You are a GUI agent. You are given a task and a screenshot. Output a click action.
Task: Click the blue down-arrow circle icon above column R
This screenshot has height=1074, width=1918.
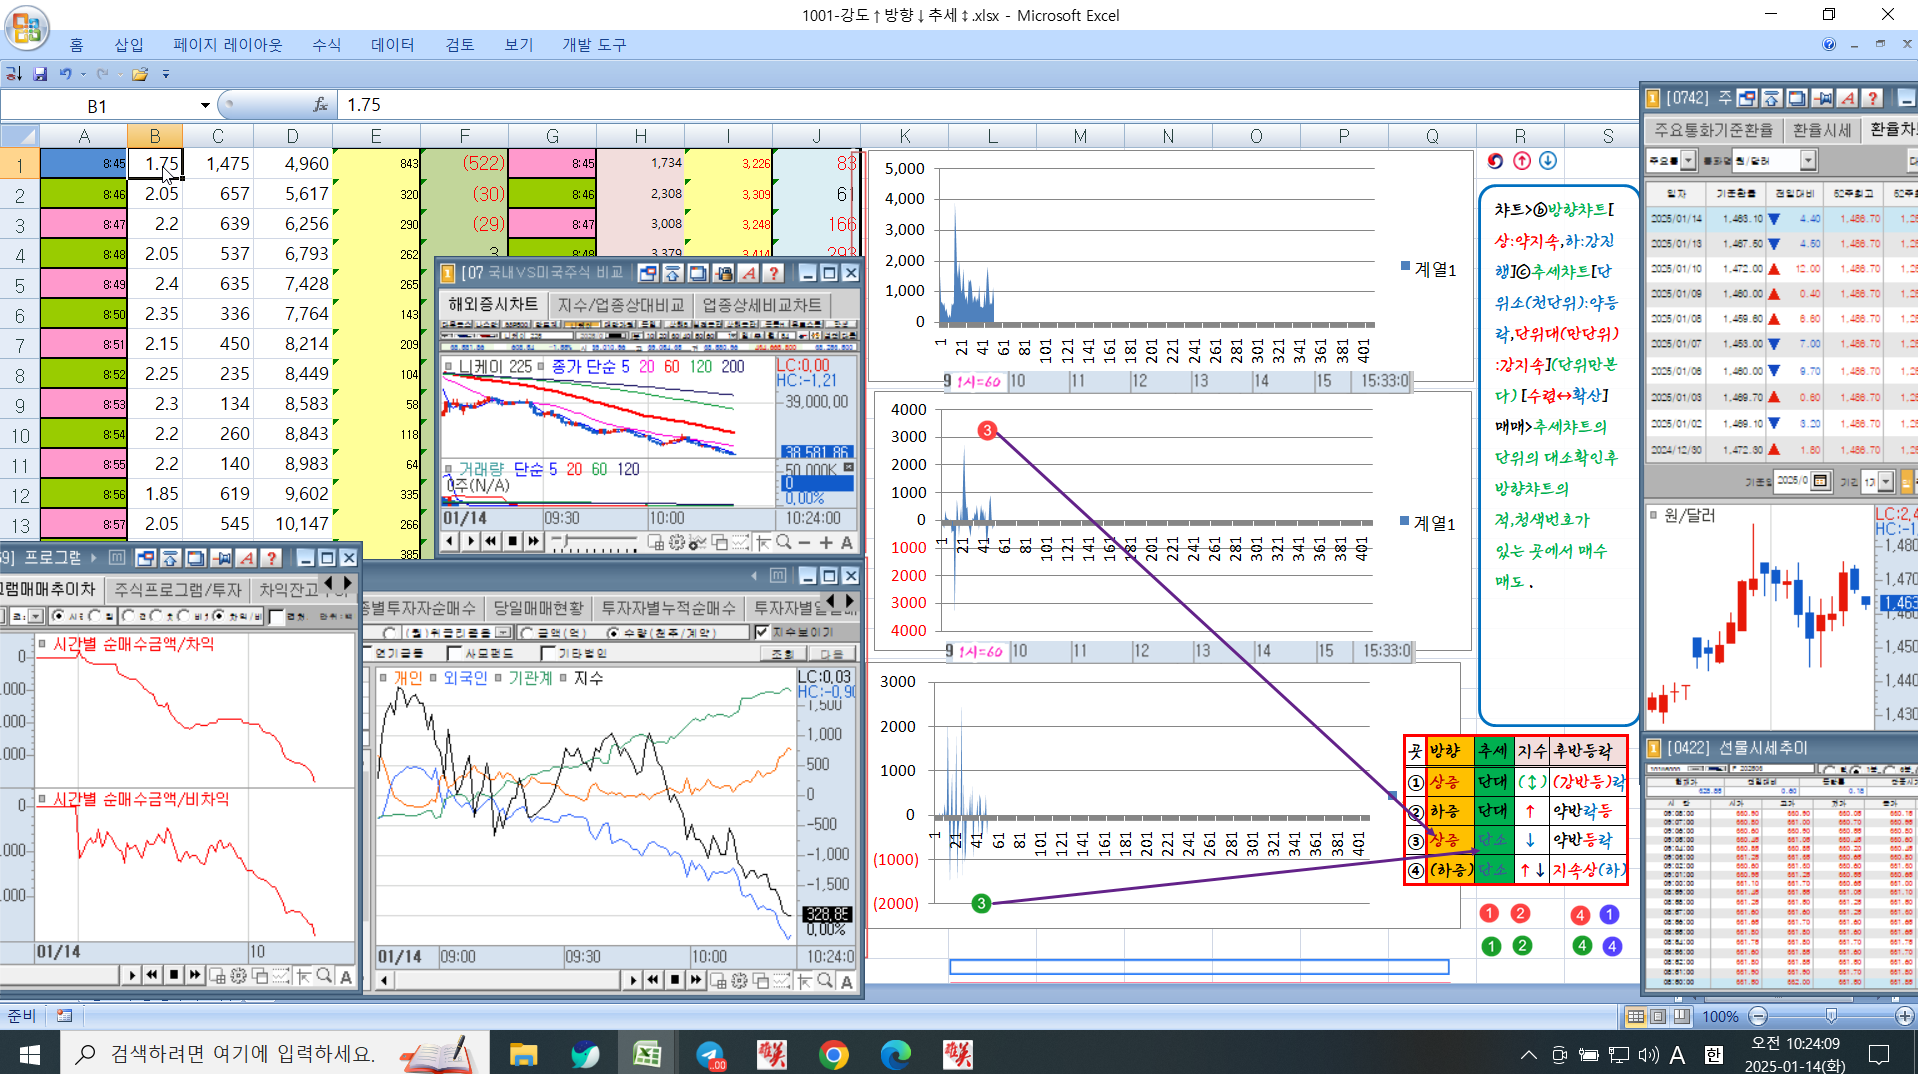(x=1548, y=160)
